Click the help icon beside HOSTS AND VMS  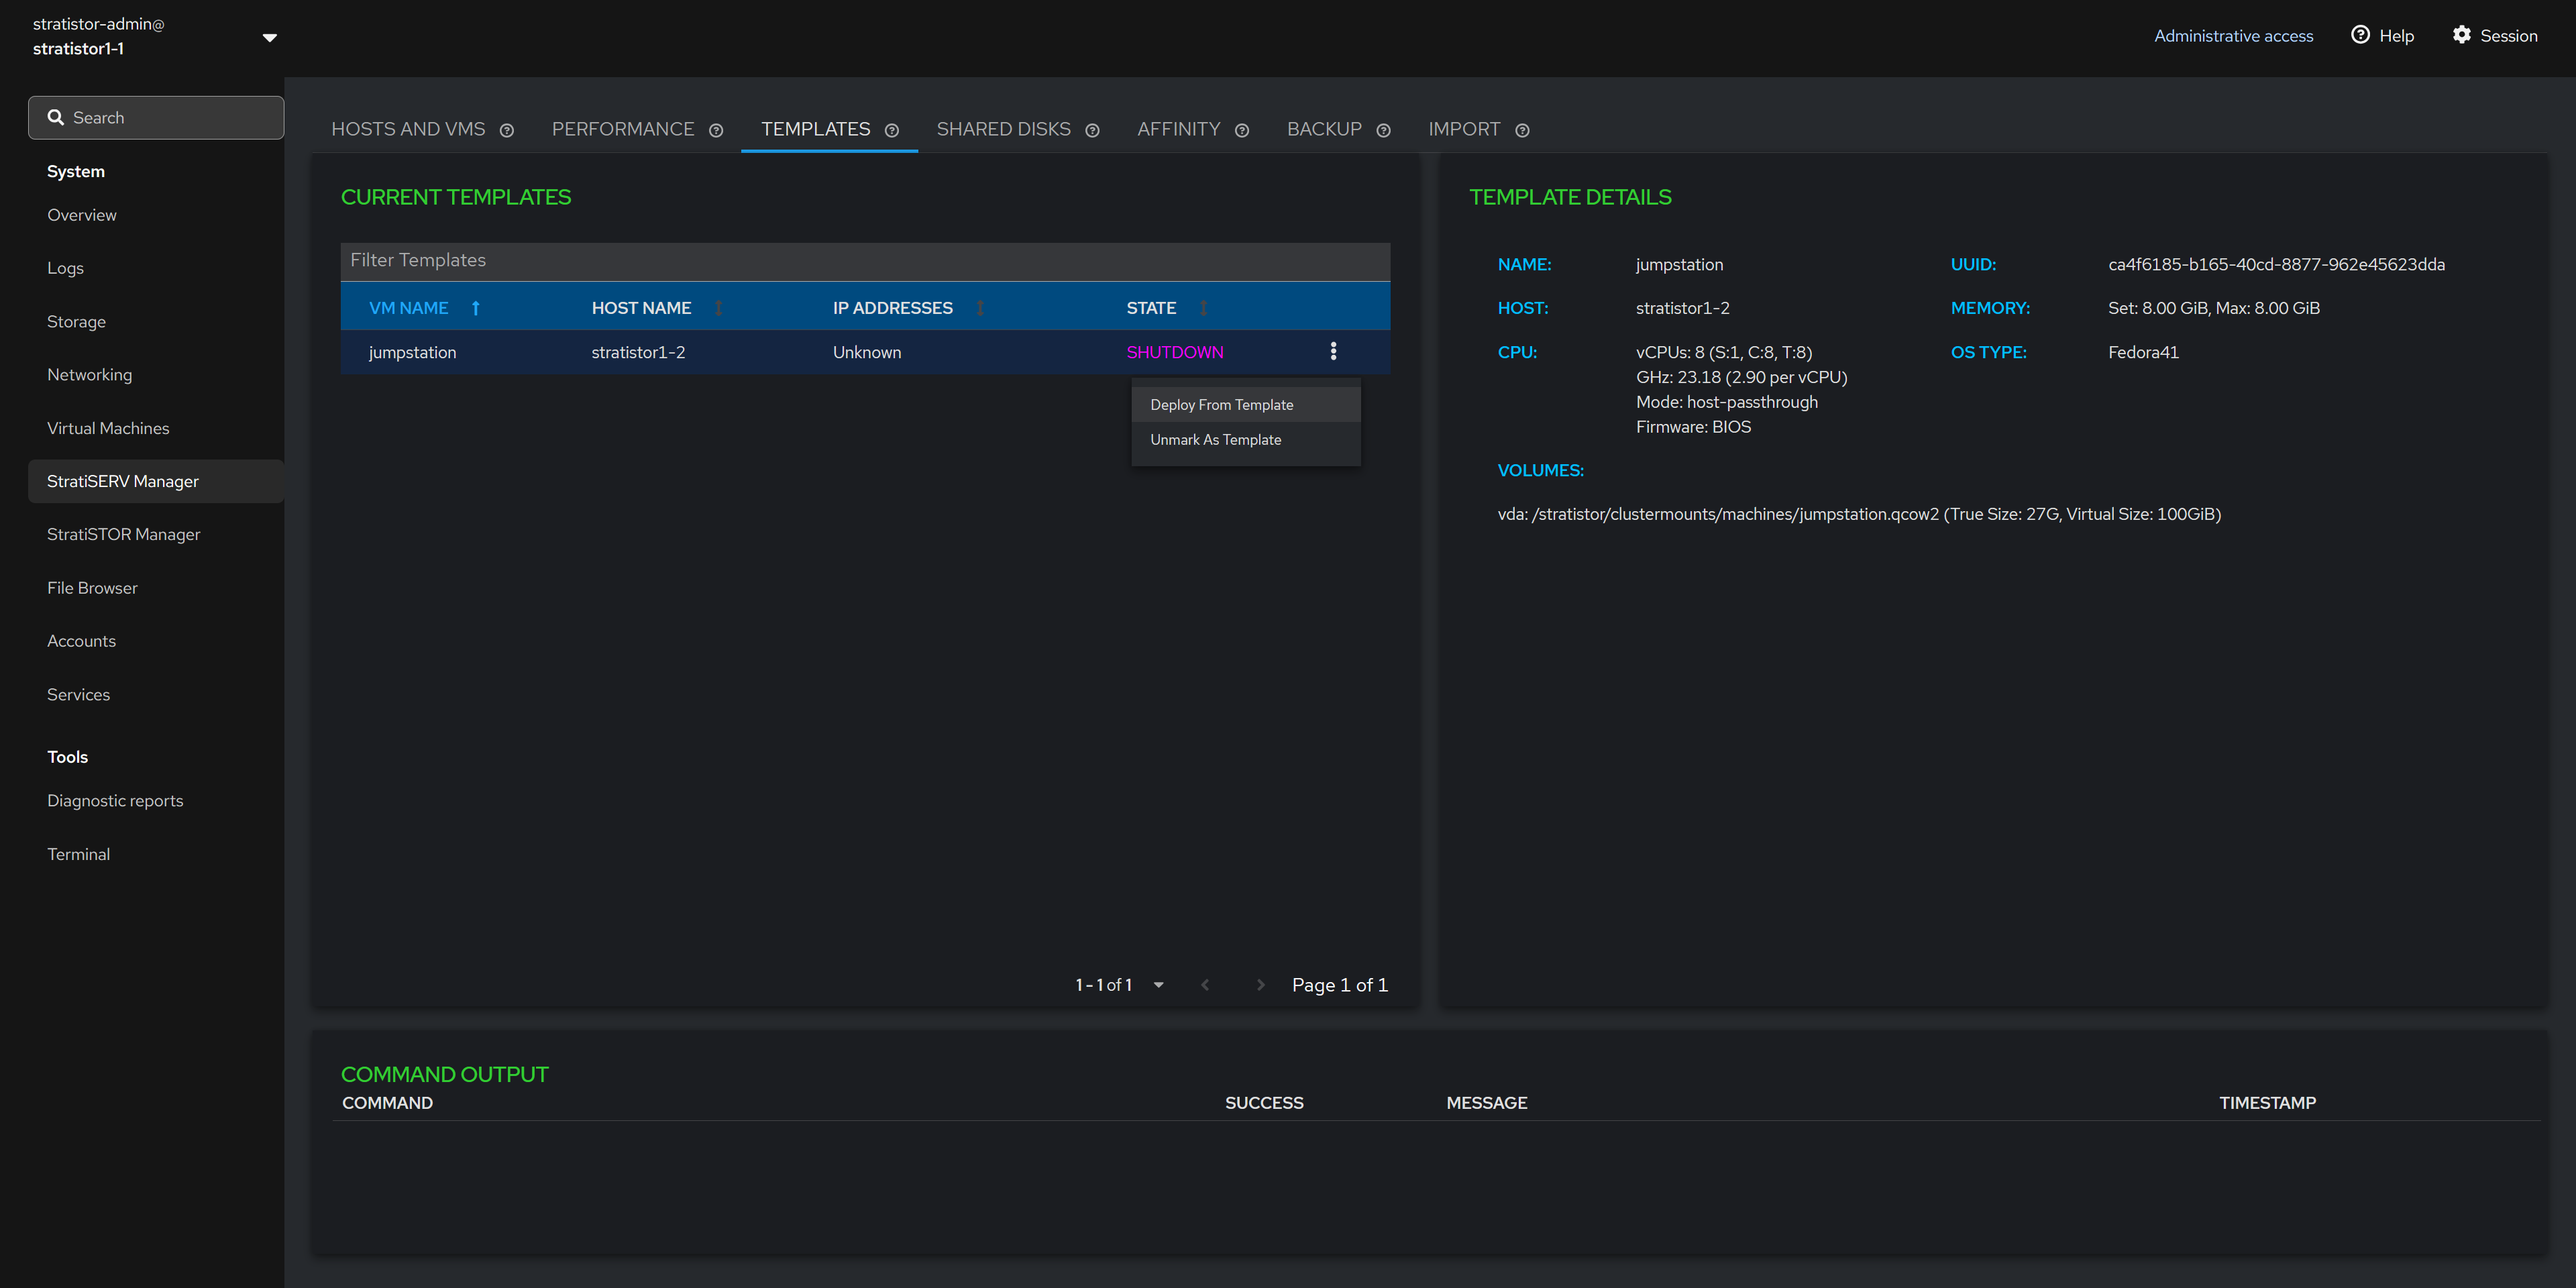click(507, 131)
